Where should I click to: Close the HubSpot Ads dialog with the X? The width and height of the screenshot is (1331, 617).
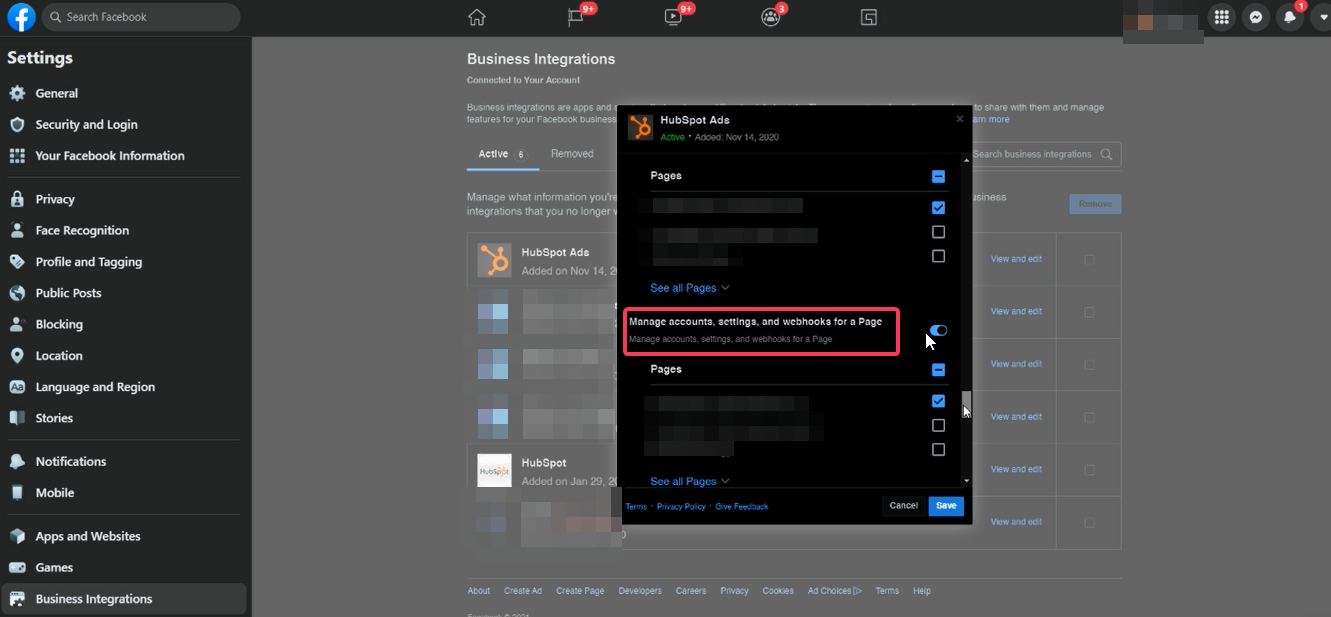point(960,118)
